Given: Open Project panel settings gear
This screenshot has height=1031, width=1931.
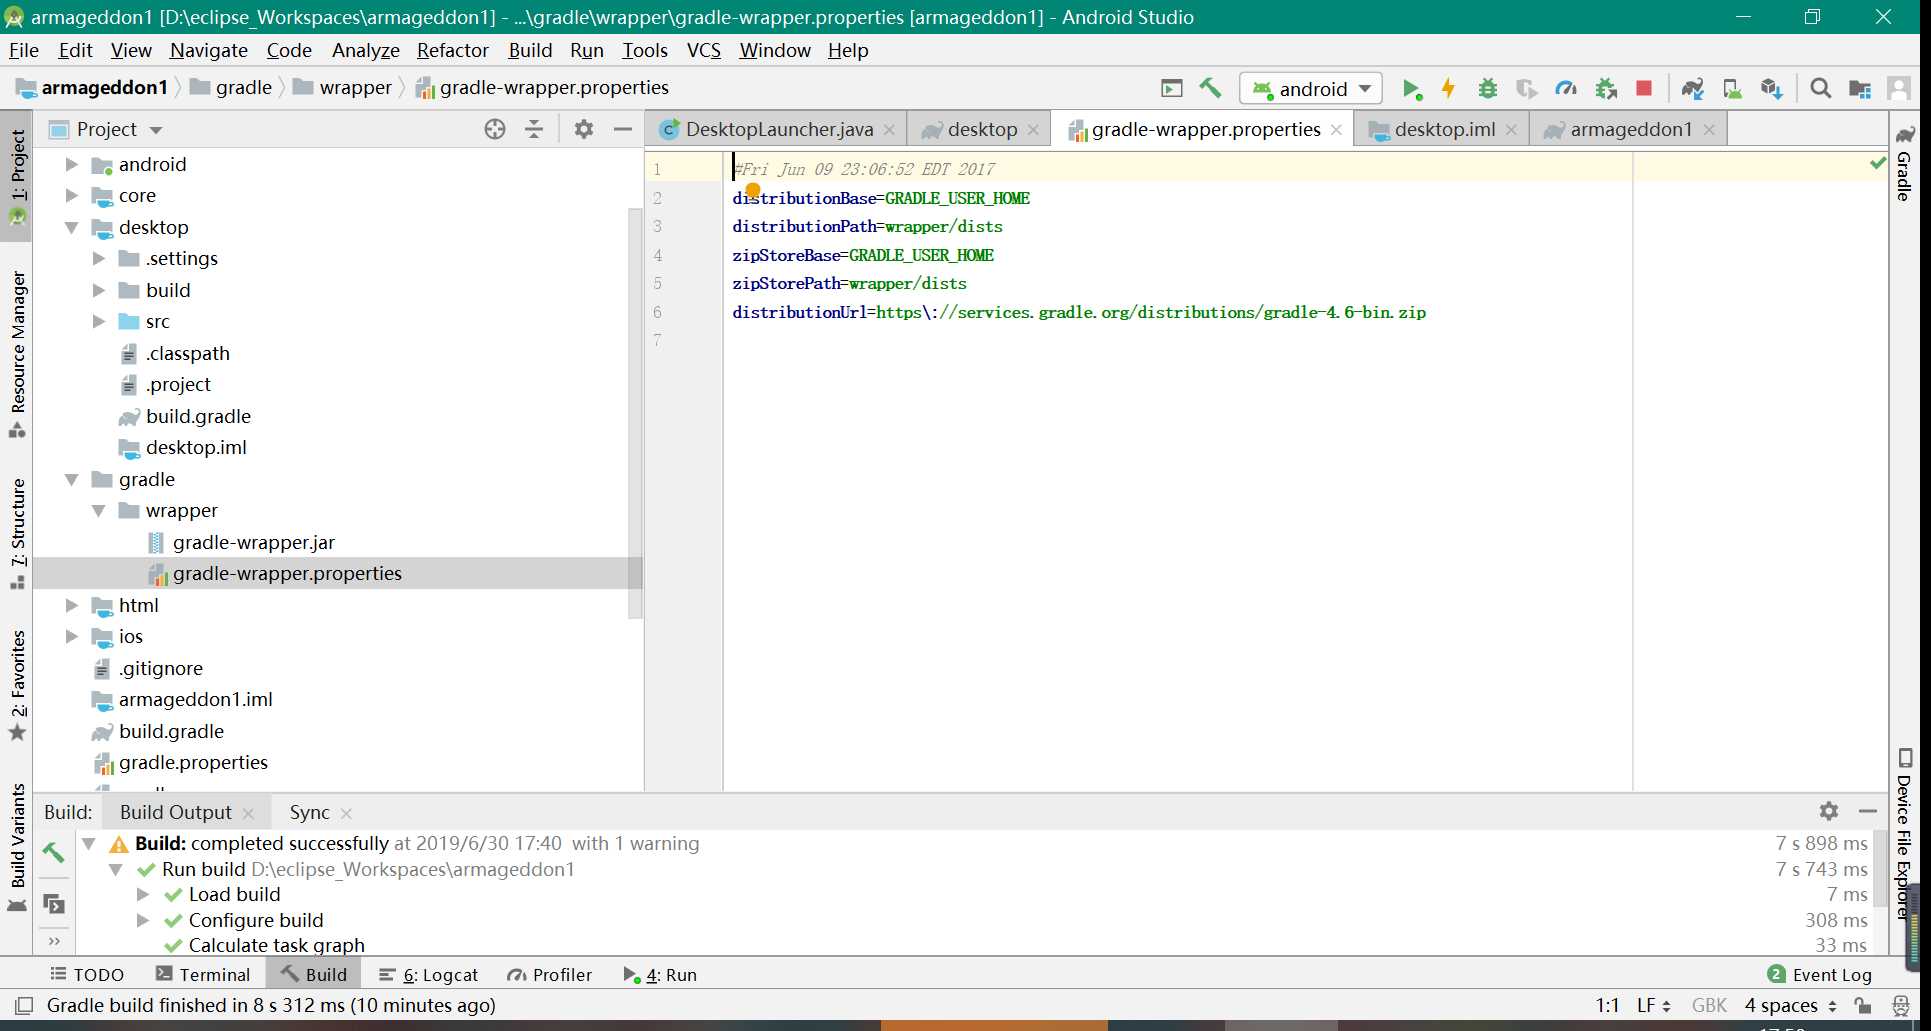Looking at the screenshot, I should click(584, 129).
